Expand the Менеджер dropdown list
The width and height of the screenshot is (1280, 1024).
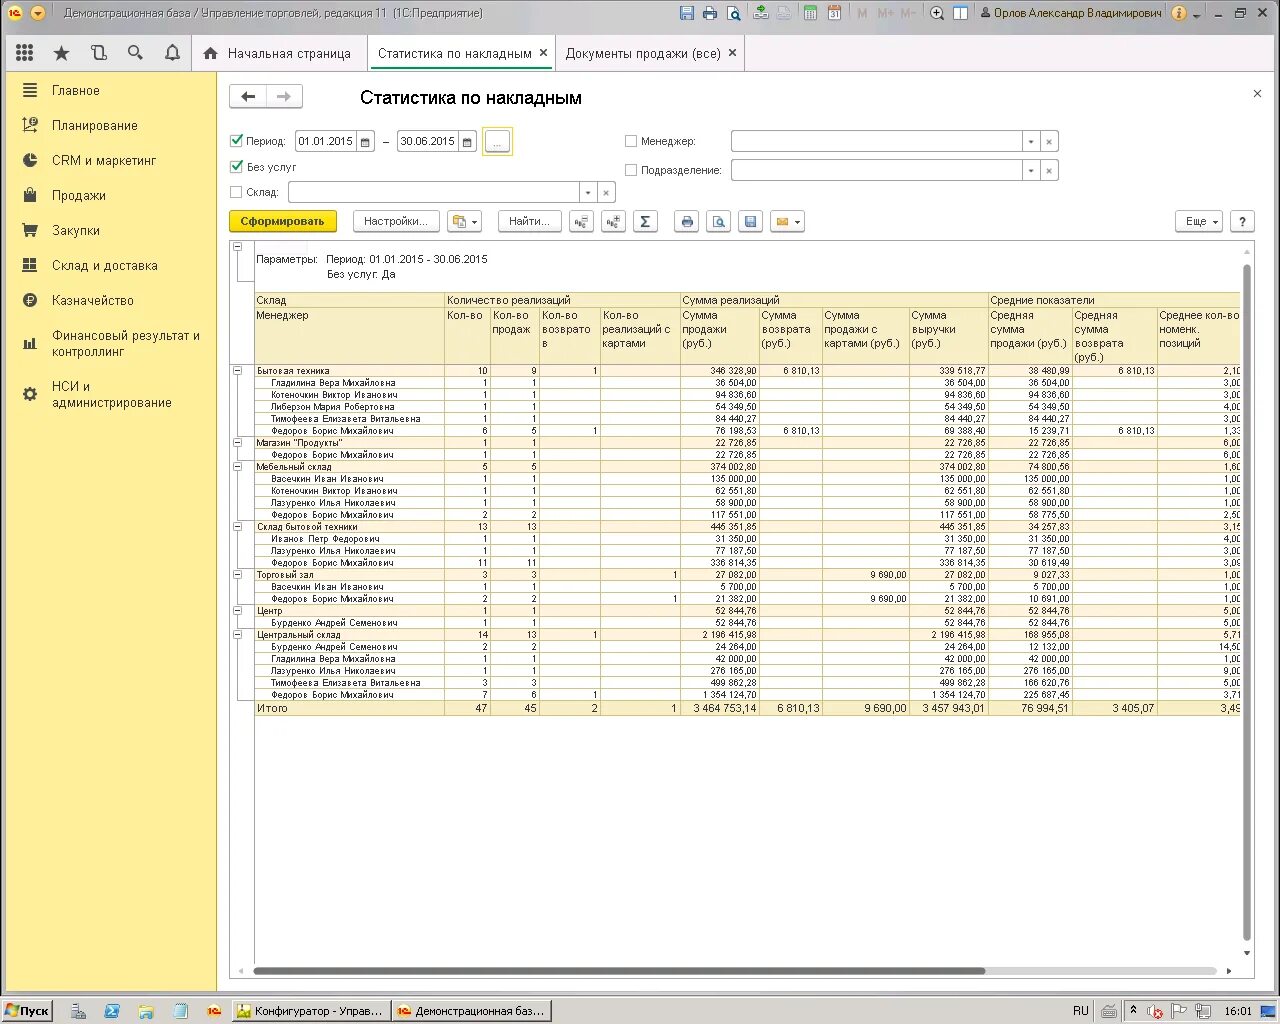pyautogui.click(x=1031, y=142)
